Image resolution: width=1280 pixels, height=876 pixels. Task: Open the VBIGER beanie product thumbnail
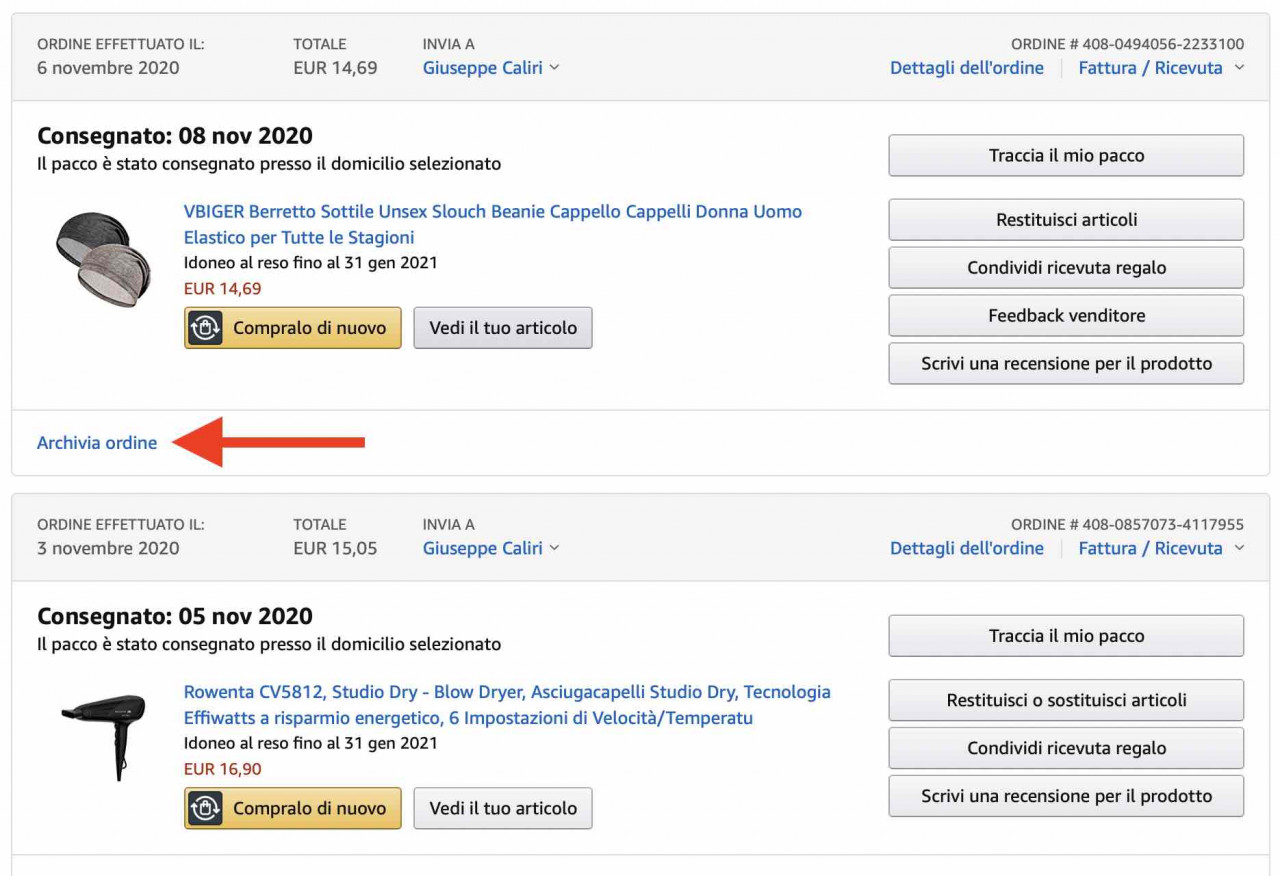[x=103, y=259]
